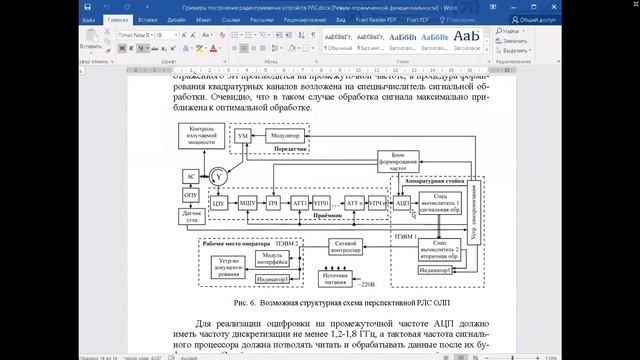The image size is (640, 360).
Task: Apply the red font color
Action: coord(213,49)
